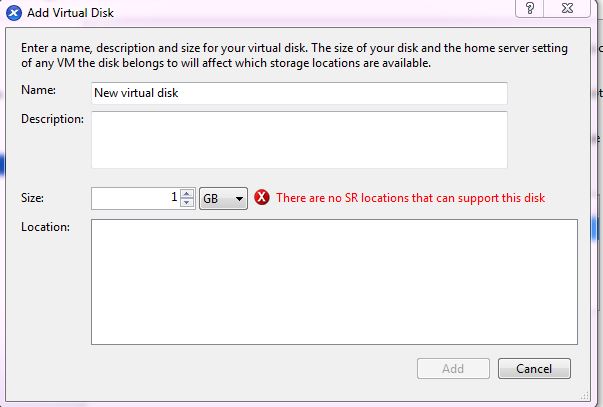Click the 'no SR locations' error message

tap(410, 198)
